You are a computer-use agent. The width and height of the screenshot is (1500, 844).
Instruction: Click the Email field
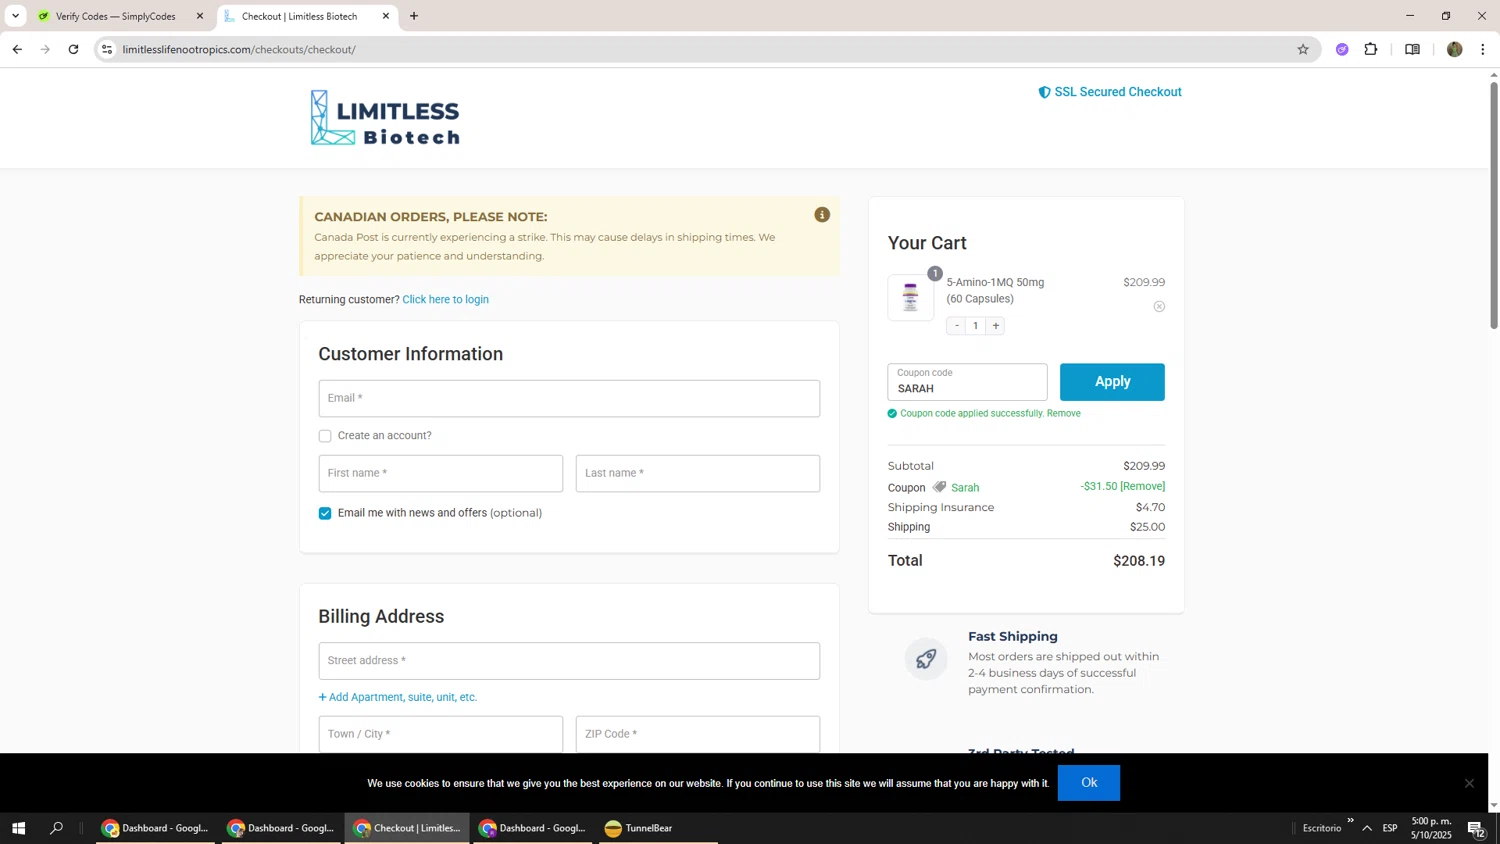click(x=569, y=399)
